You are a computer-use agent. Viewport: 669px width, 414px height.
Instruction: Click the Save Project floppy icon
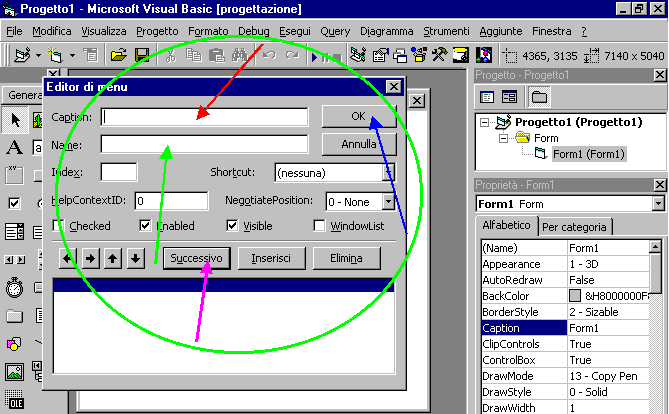142,55
